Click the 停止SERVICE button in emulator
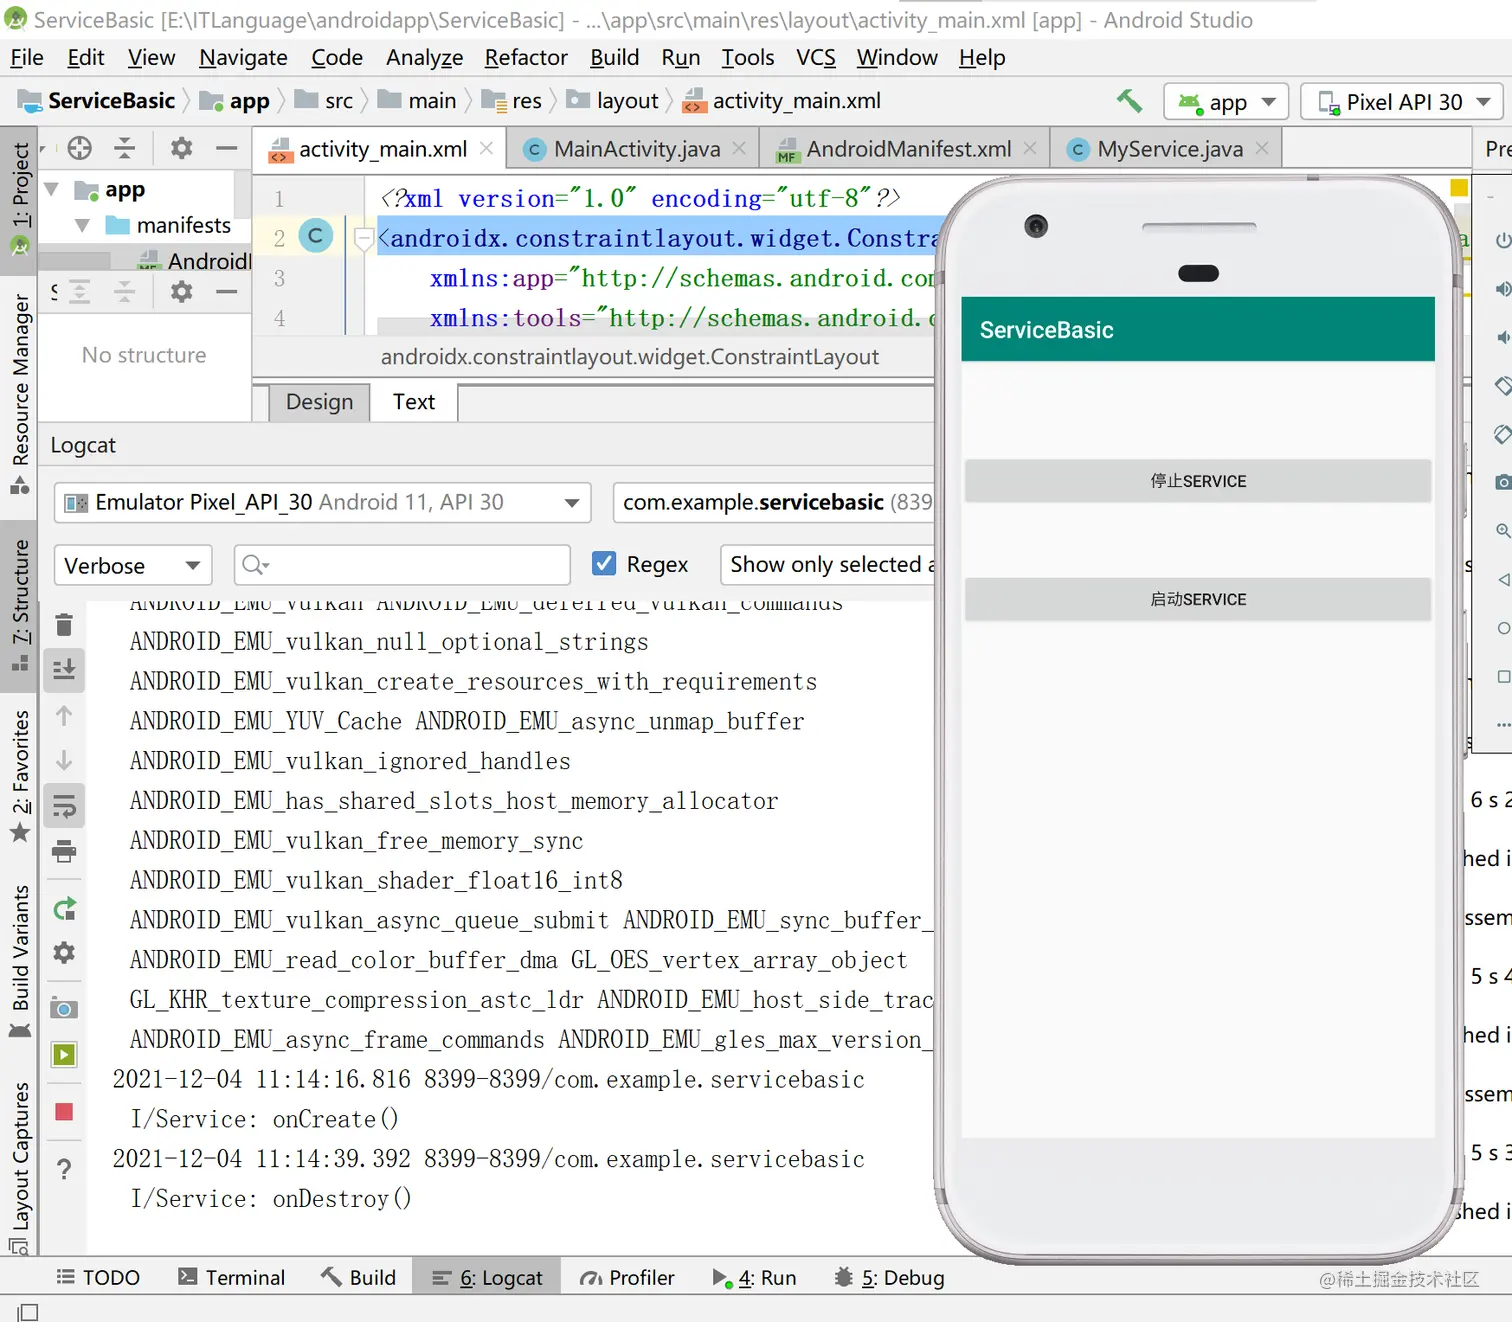 (1198, 481)
